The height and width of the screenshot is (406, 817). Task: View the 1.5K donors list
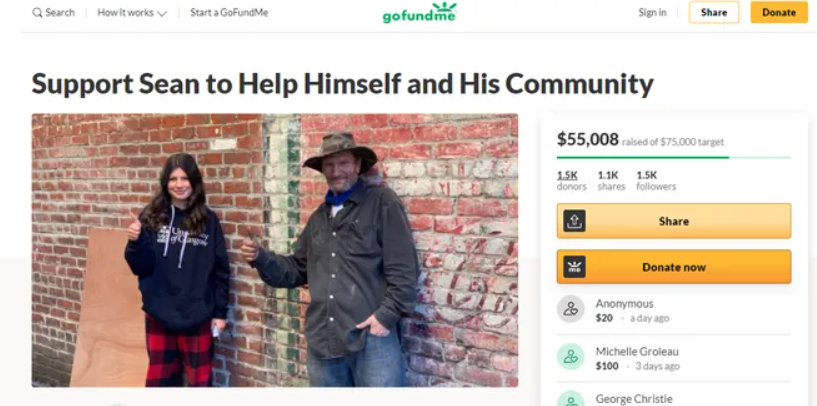click(x=571, y=180)
